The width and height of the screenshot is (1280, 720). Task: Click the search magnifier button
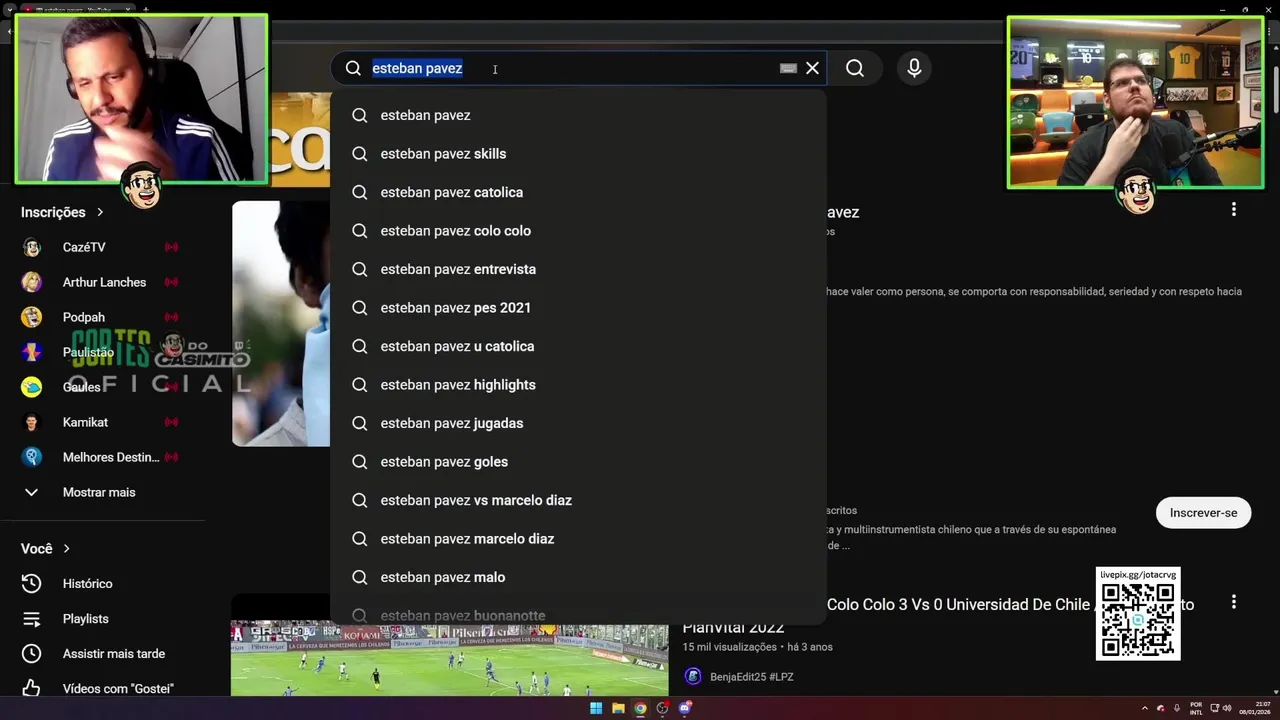[x=855, y=68]
